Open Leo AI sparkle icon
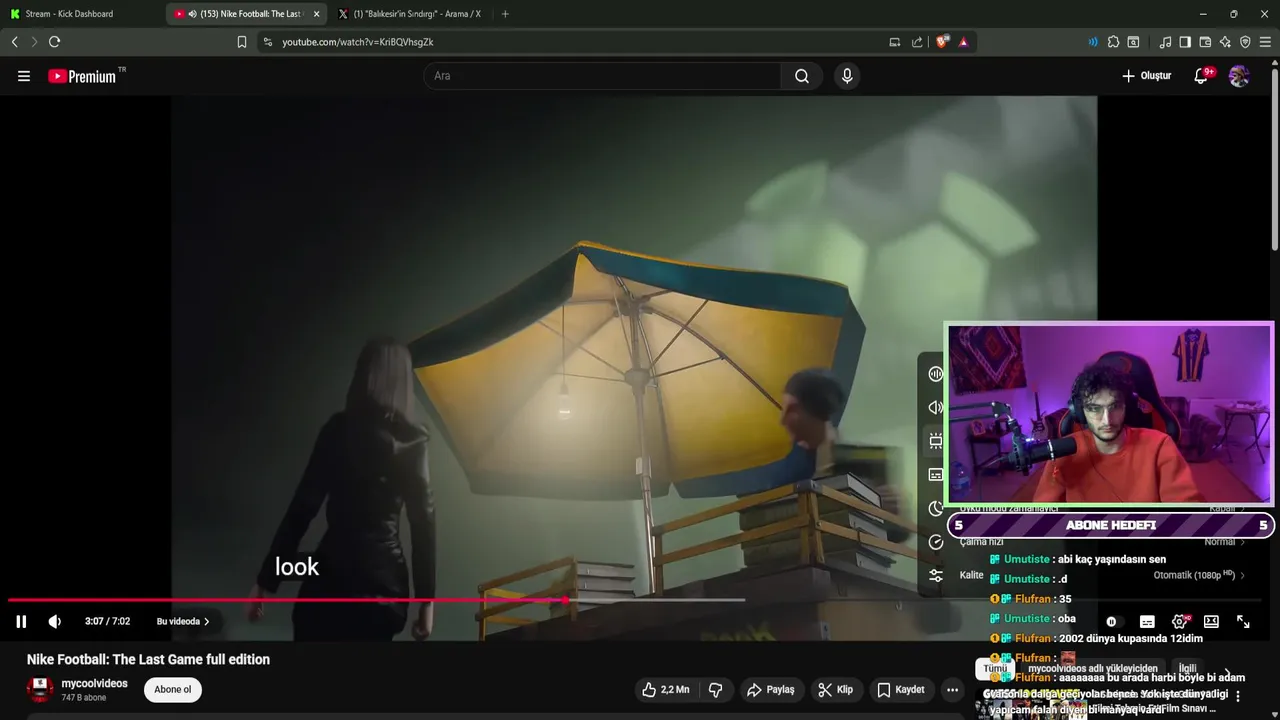1280x720 pixels. tap(1225, 42)
